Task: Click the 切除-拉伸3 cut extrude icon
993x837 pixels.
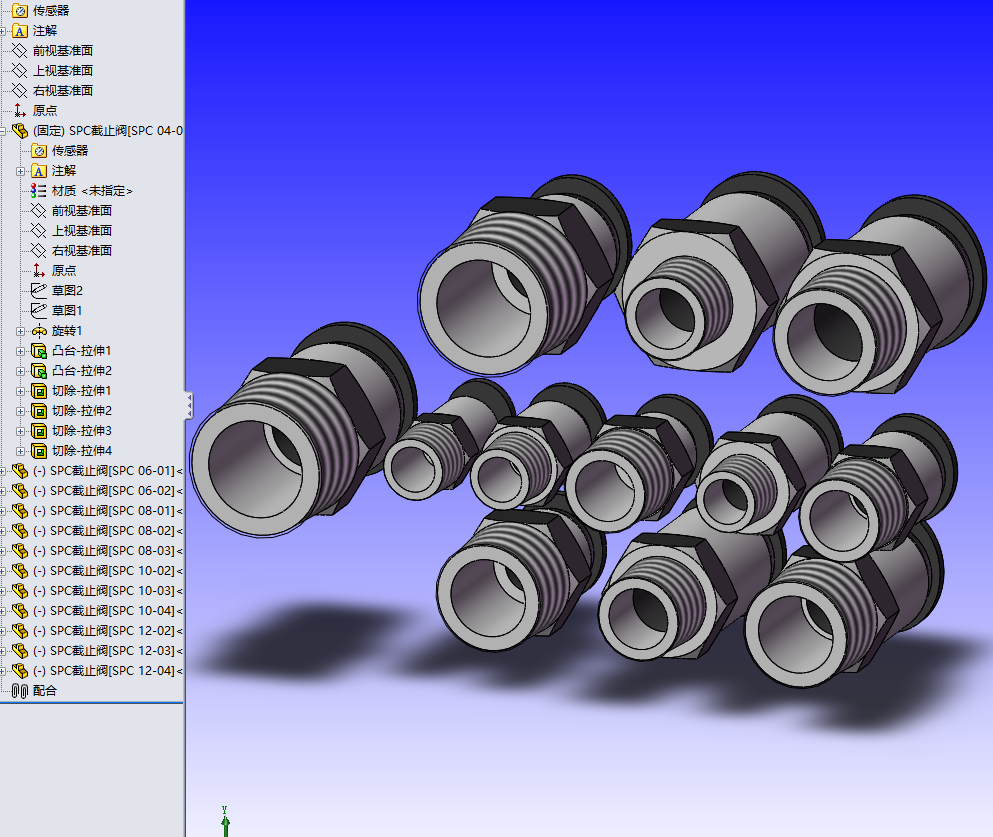Action: 39,431
